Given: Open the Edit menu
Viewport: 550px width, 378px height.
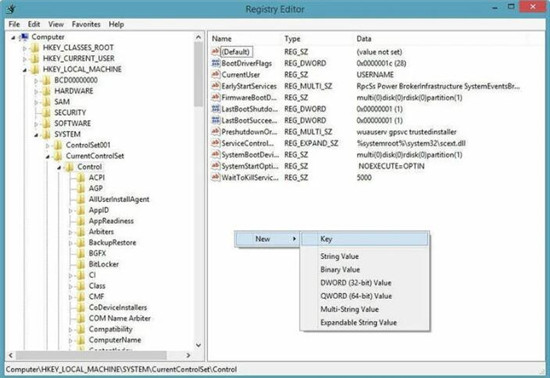Looking at the screenshot, I should [34, 24].
